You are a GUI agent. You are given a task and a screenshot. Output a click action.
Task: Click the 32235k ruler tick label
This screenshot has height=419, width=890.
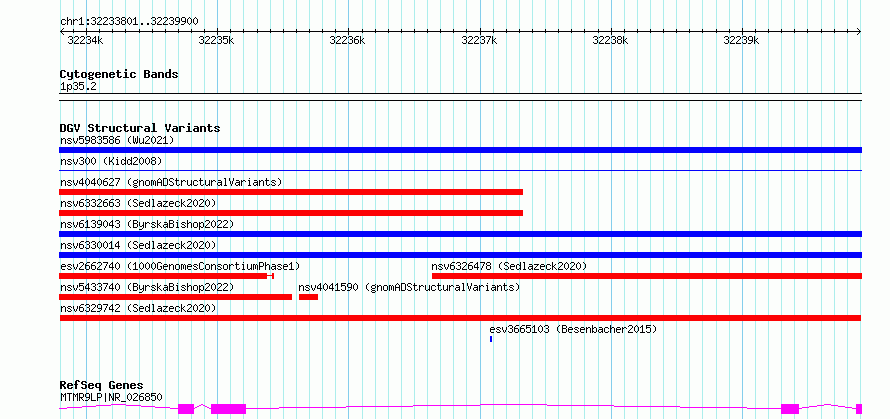pyautogui.click(x=216, y=40)
